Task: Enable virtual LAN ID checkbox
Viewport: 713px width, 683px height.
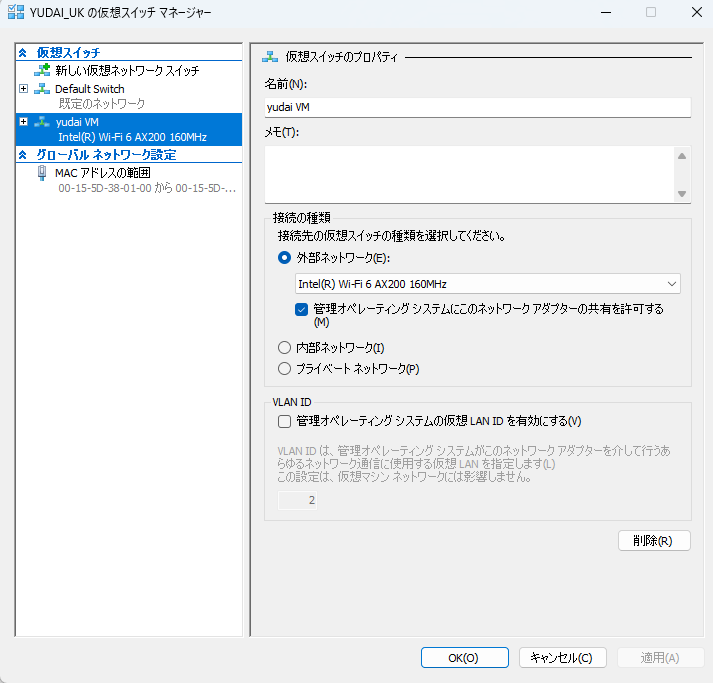Action: (x=284, y=421)
